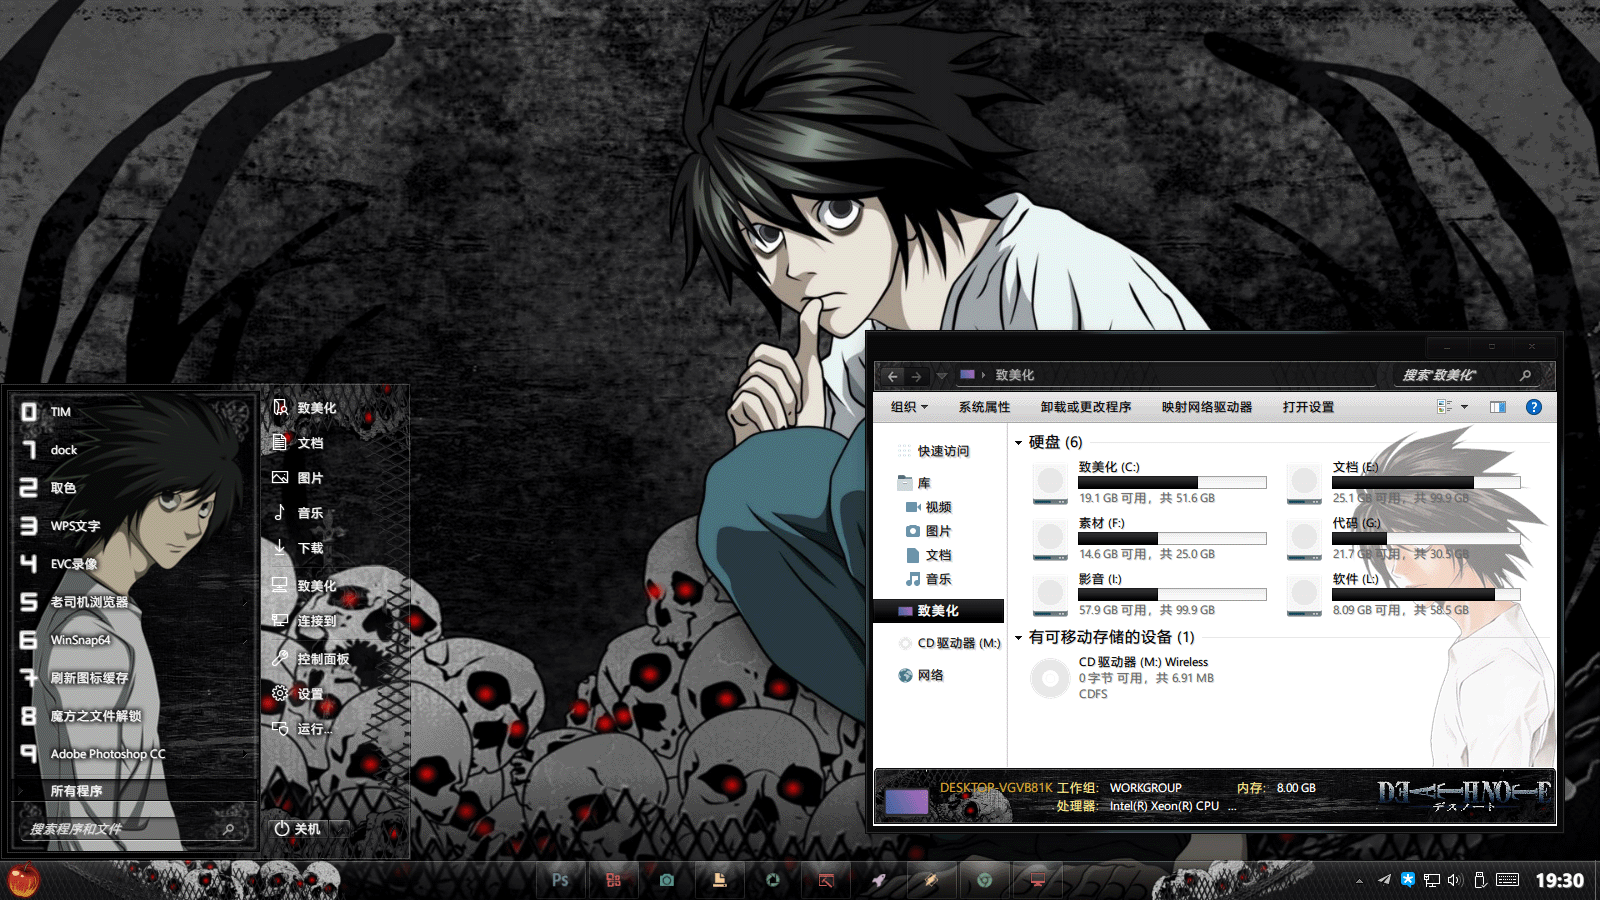This screenshot has height=900, width=1600.
Task: Collapse the 有可移动存储的设备 group
Action: click(1018, 637)
